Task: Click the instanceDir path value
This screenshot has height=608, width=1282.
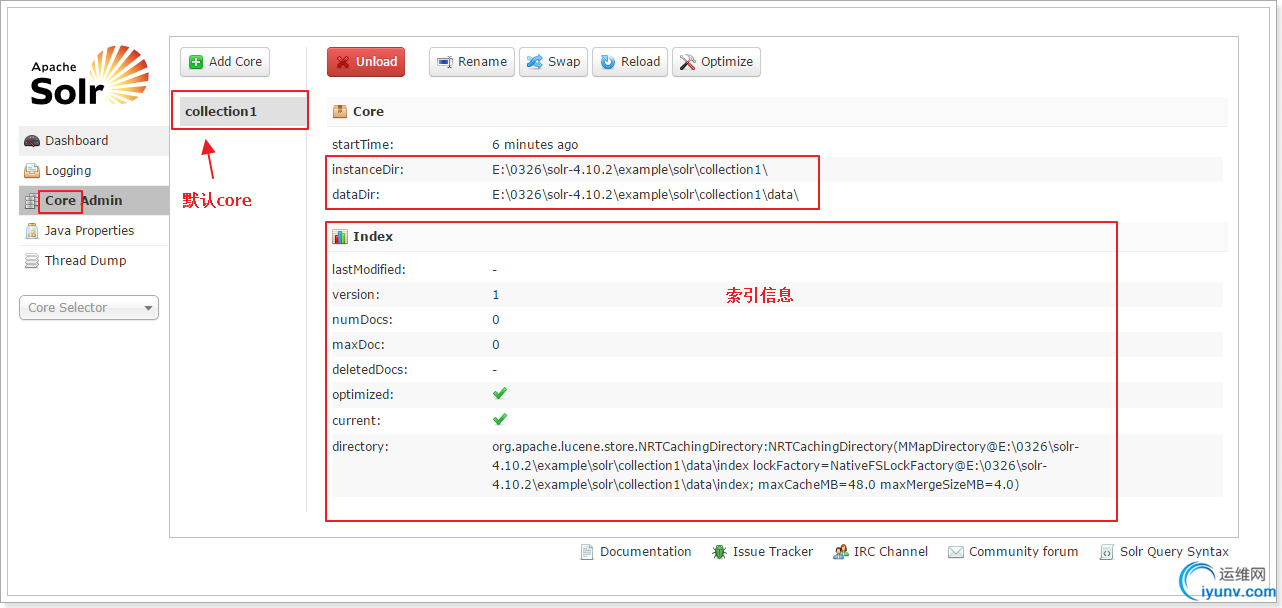Action: 630,170
